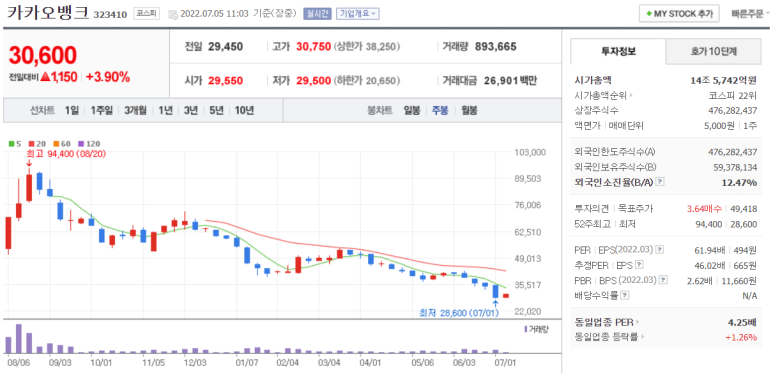Click help icon next to PBR BPS(2022.03)

tap(664, 280)
